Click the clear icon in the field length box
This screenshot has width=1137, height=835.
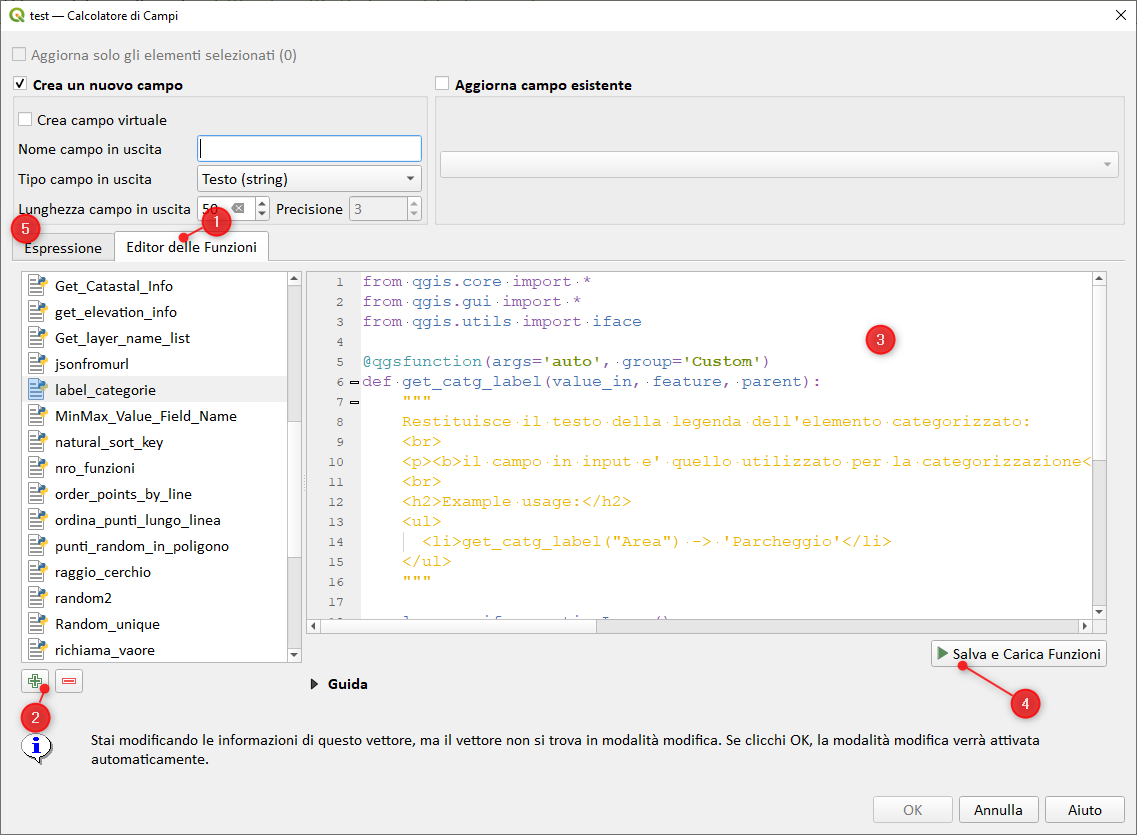click(238, 208)
